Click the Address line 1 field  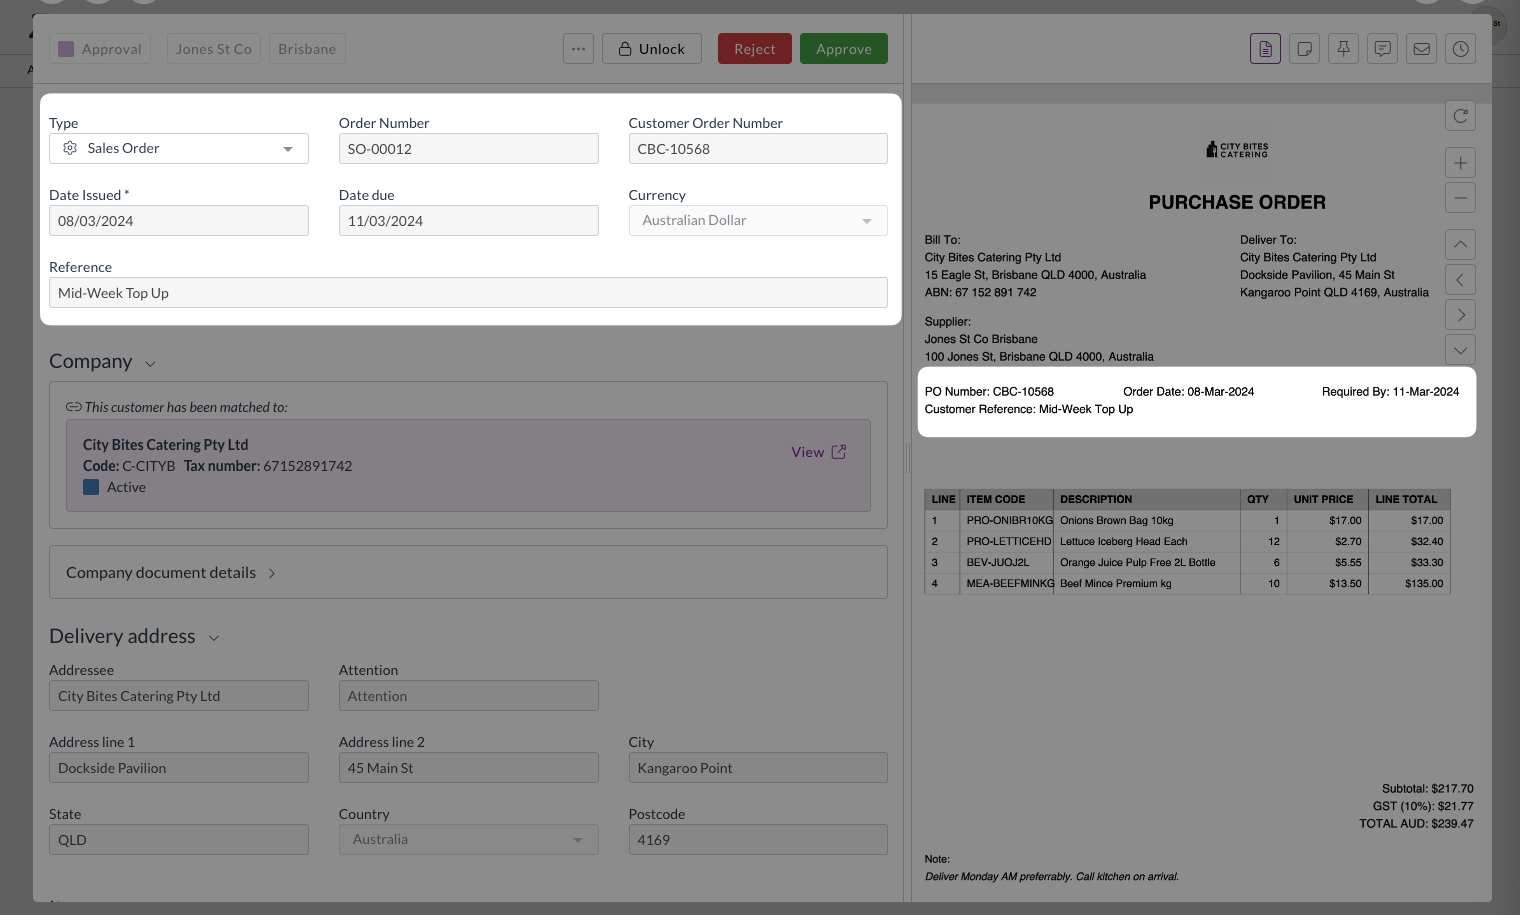click(x=179, y=768)
